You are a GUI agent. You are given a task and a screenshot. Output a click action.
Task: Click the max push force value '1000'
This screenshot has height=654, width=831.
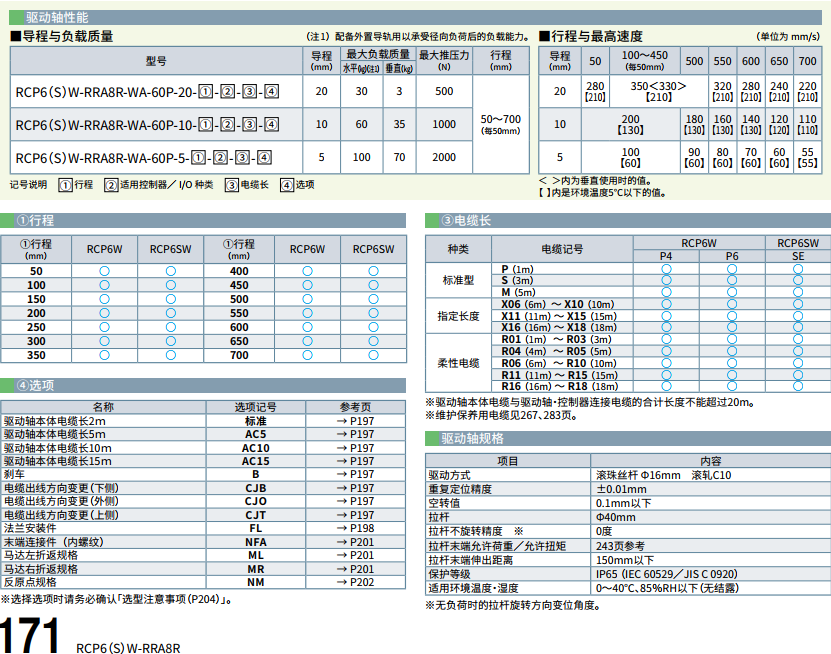[444, 125]
